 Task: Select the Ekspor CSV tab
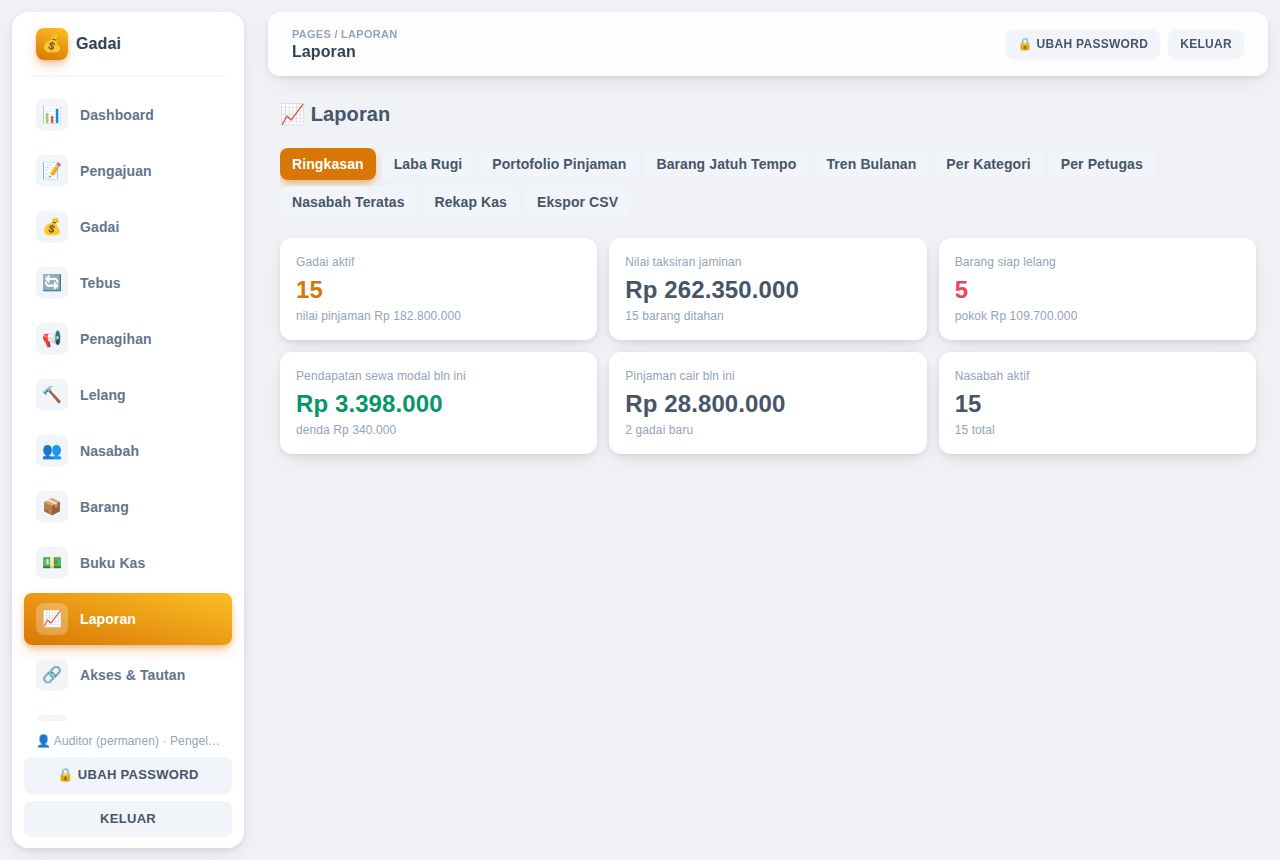pos(577,202)
